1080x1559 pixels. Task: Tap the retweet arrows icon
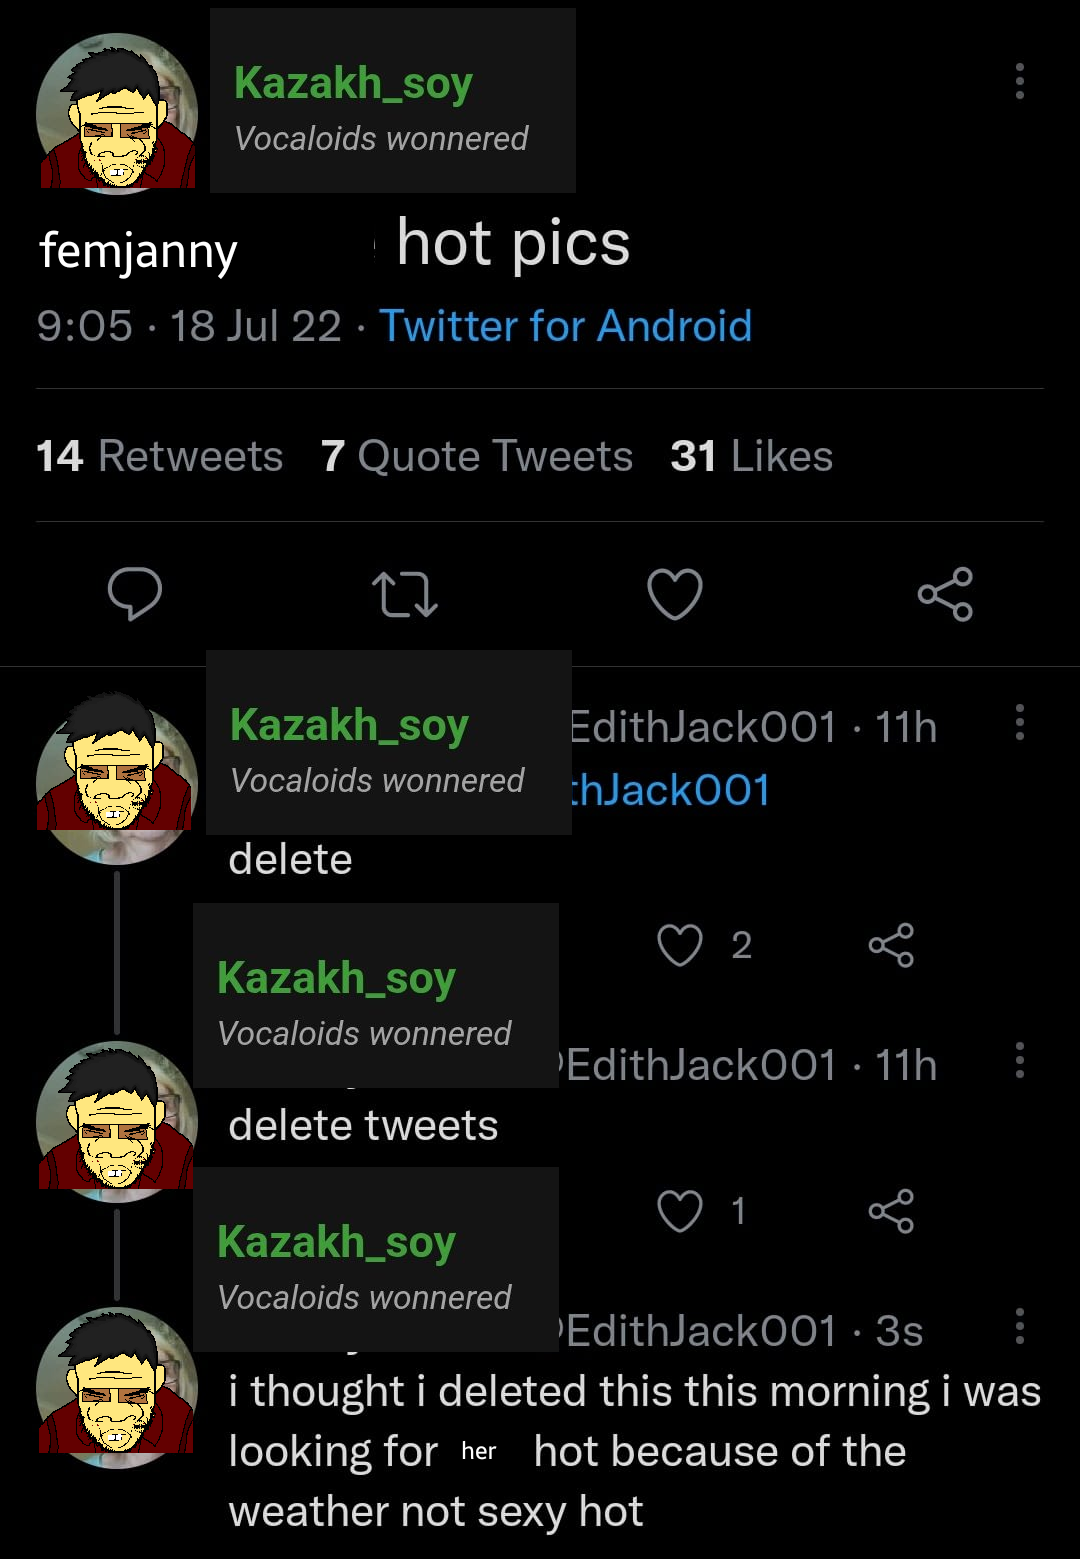(405, 594)
